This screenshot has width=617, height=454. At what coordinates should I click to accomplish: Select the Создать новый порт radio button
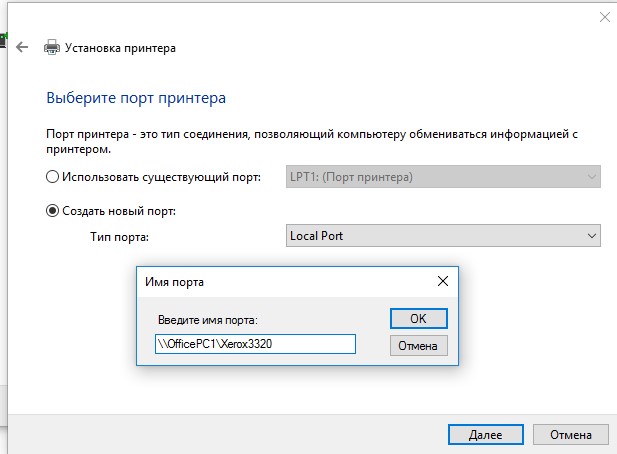click(x=53, y=211)
